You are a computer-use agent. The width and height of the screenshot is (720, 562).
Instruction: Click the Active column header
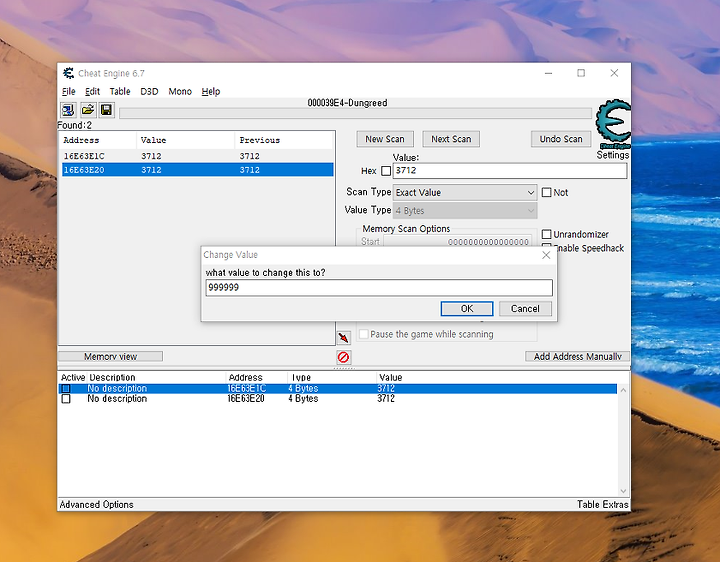(x=73, y=377)
